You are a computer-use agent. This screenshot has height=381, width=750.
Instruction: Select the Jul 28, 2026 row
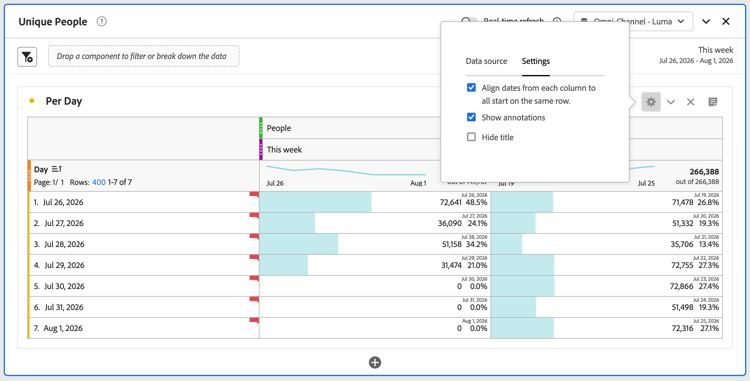[143, 244]
